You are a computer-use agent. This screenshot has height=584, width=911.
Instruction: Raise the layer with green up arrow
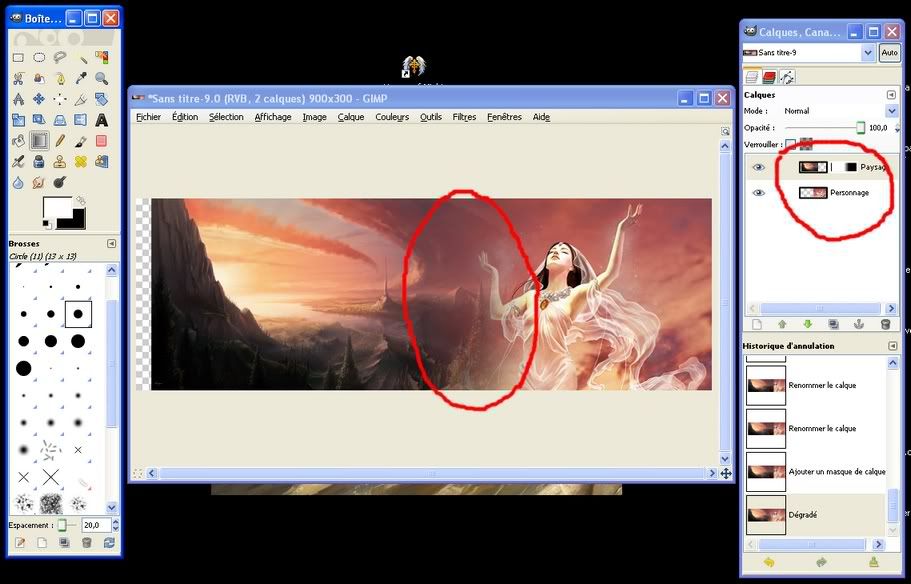click(782, 324)
